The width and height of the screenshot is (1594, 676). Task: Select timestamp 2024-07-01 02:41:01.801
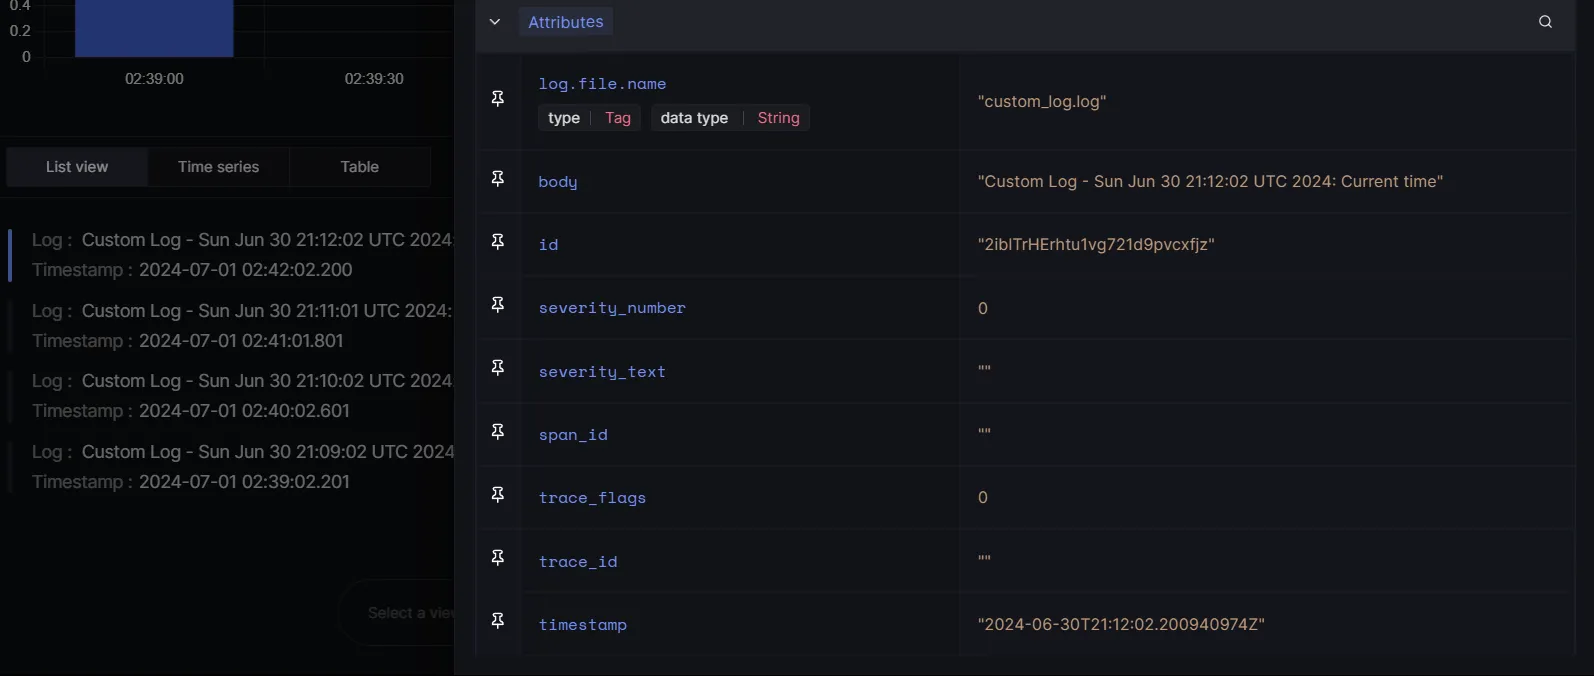click(241, 341)
